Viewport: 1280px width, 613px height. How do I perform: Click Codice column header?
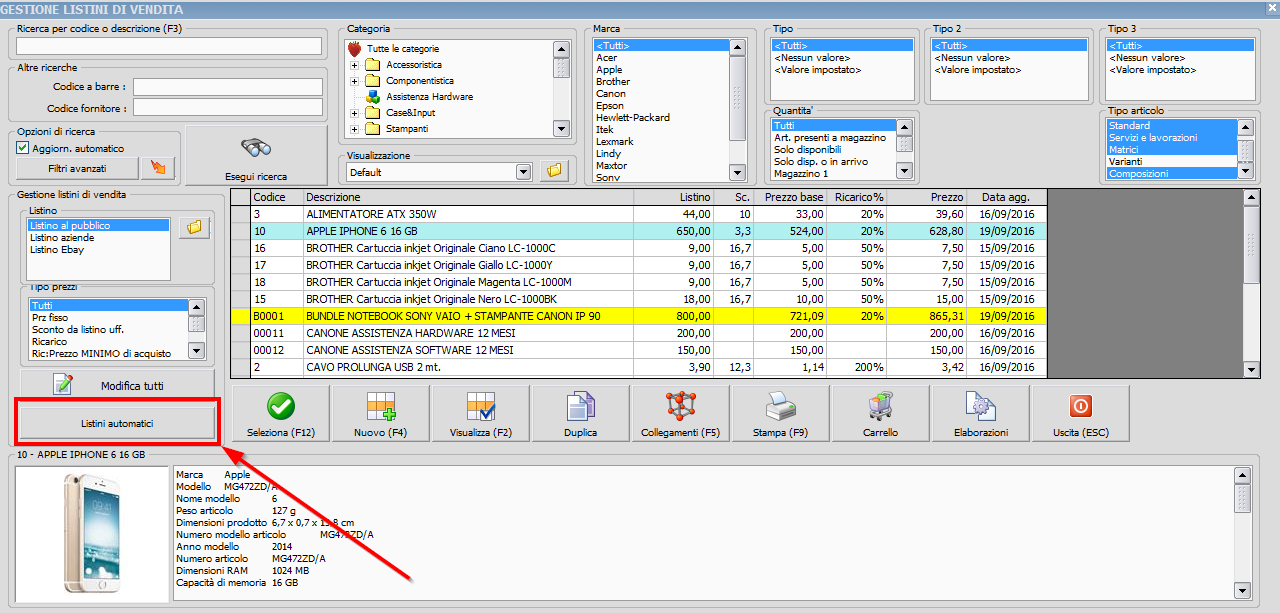click(277, 197)
